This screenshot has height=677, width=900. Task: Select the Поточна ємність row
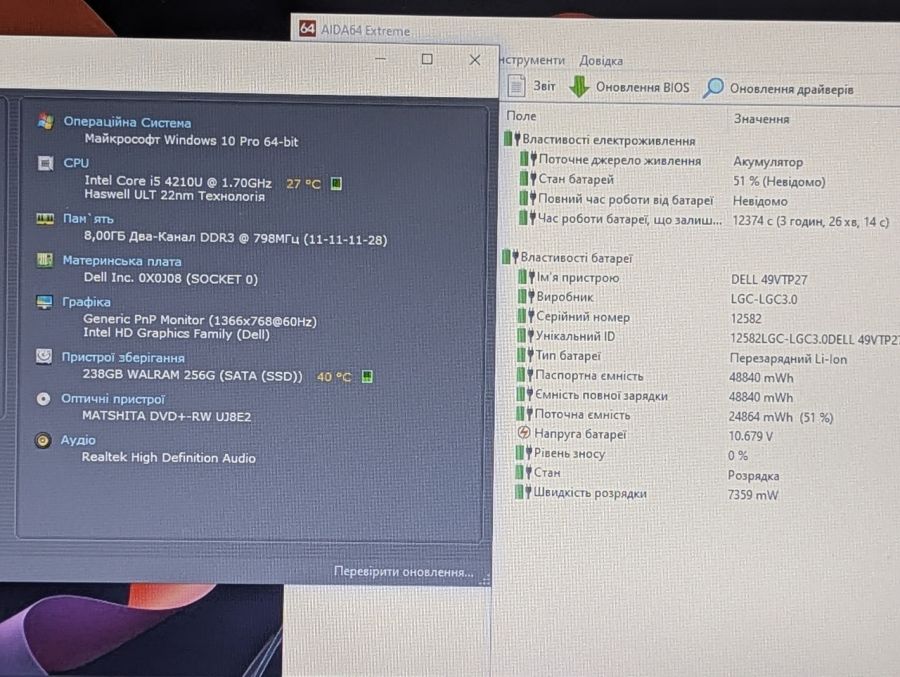674,416
